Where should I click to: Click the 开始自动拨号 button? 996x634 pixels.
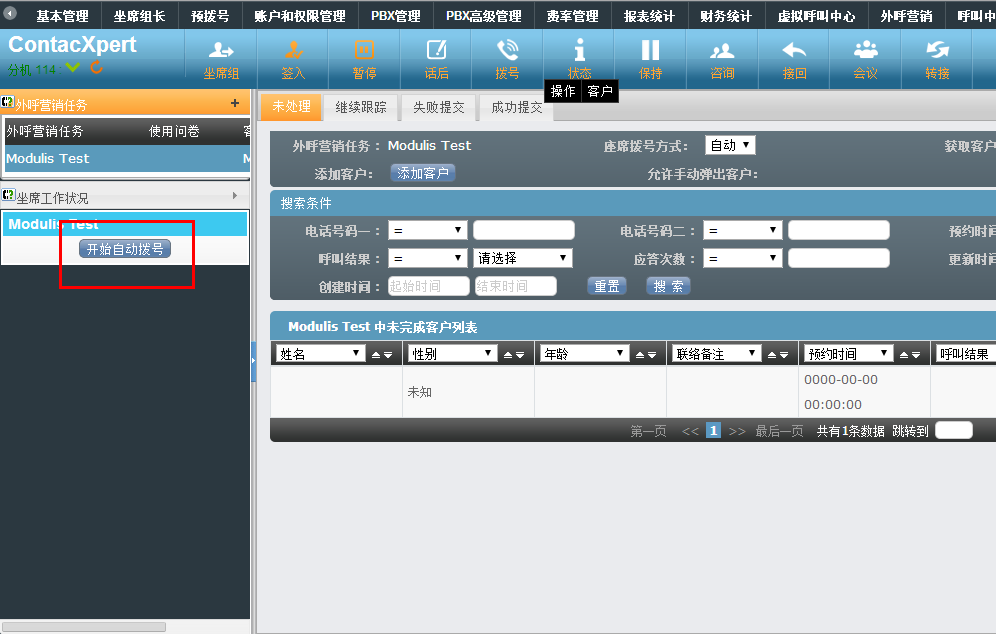coord(125,249)
